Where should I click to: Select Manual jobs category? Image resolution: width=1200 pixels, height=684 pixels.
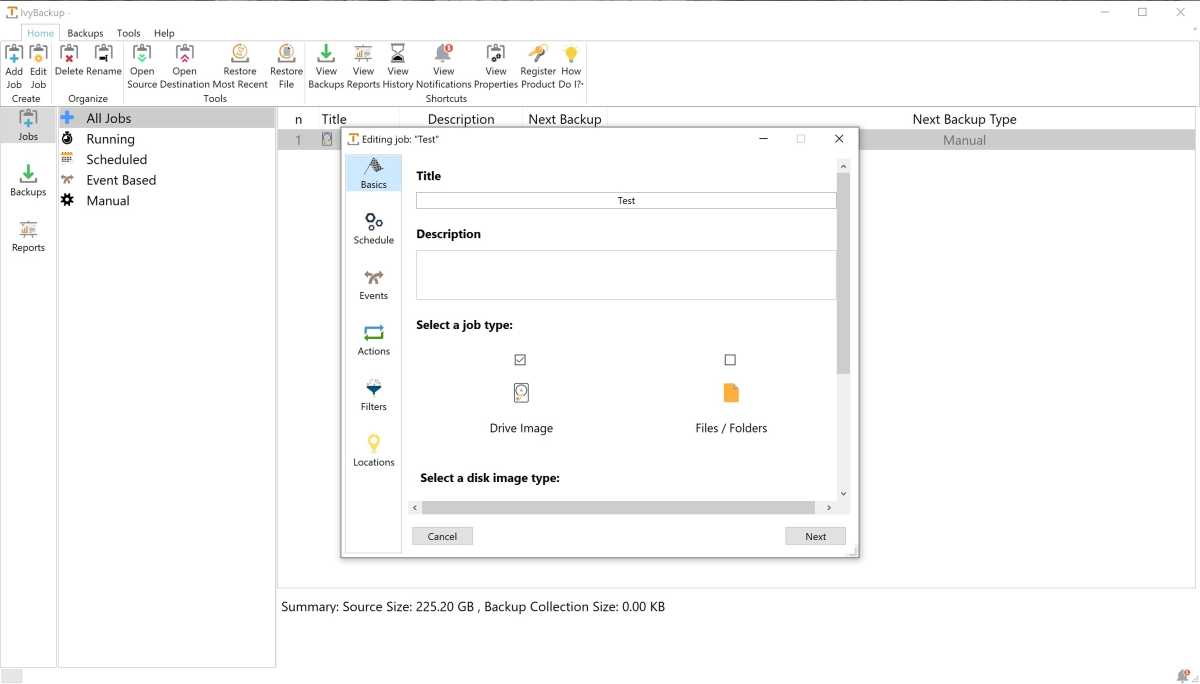166,201
